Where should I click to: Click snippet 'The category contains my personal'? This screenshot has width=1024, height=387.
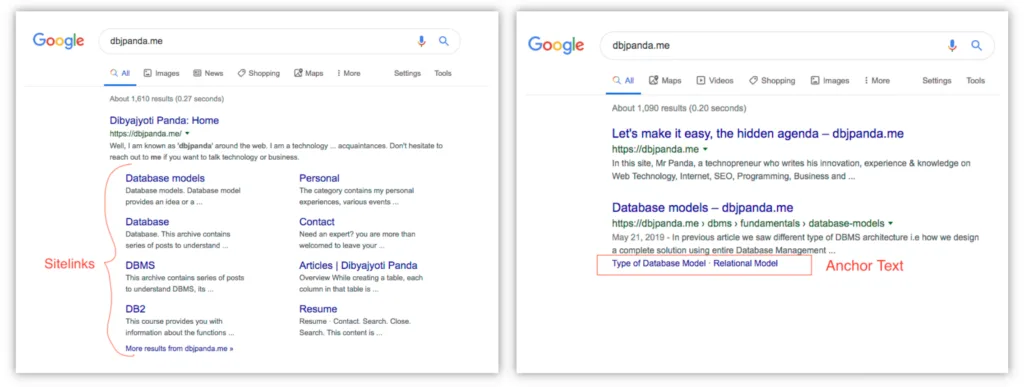tap(356, 196)
